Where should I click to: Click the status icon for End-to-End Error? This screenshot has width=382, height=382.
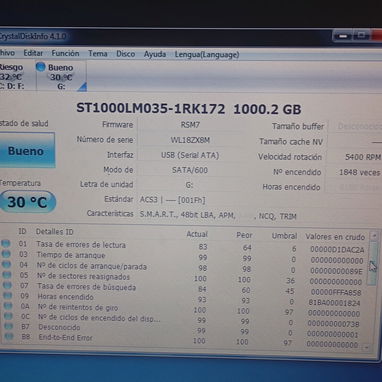[9, 337]
